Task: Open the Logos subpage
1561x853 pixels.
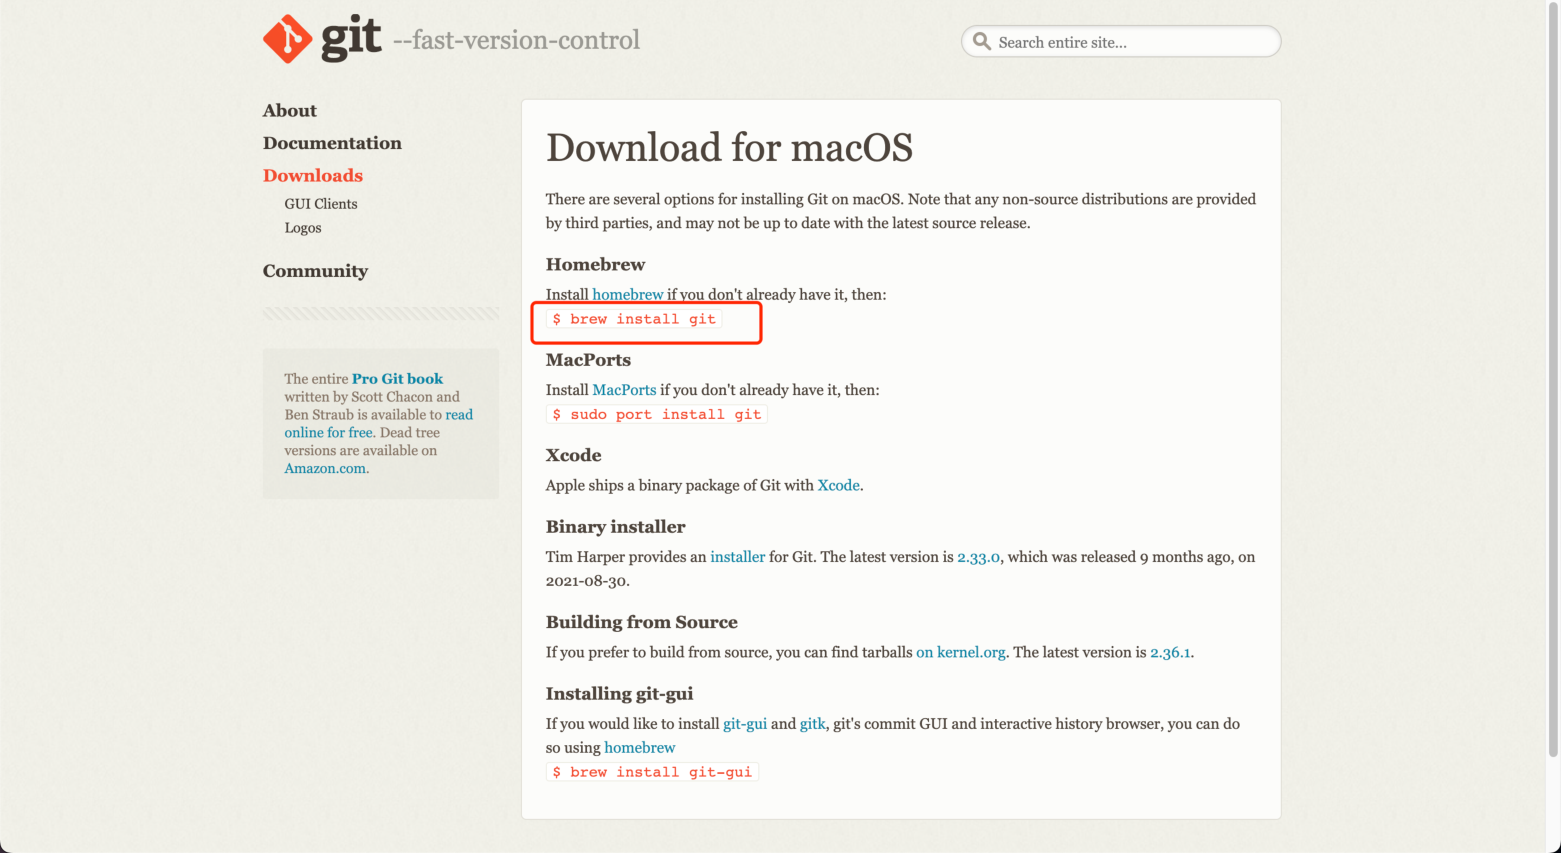Action: pyautogui.click(x=303, y=228)
